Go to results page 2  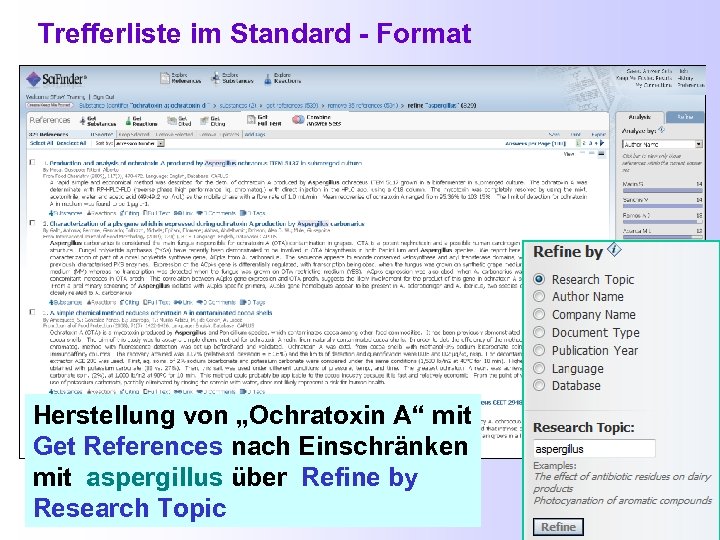[x=584, y=143]
